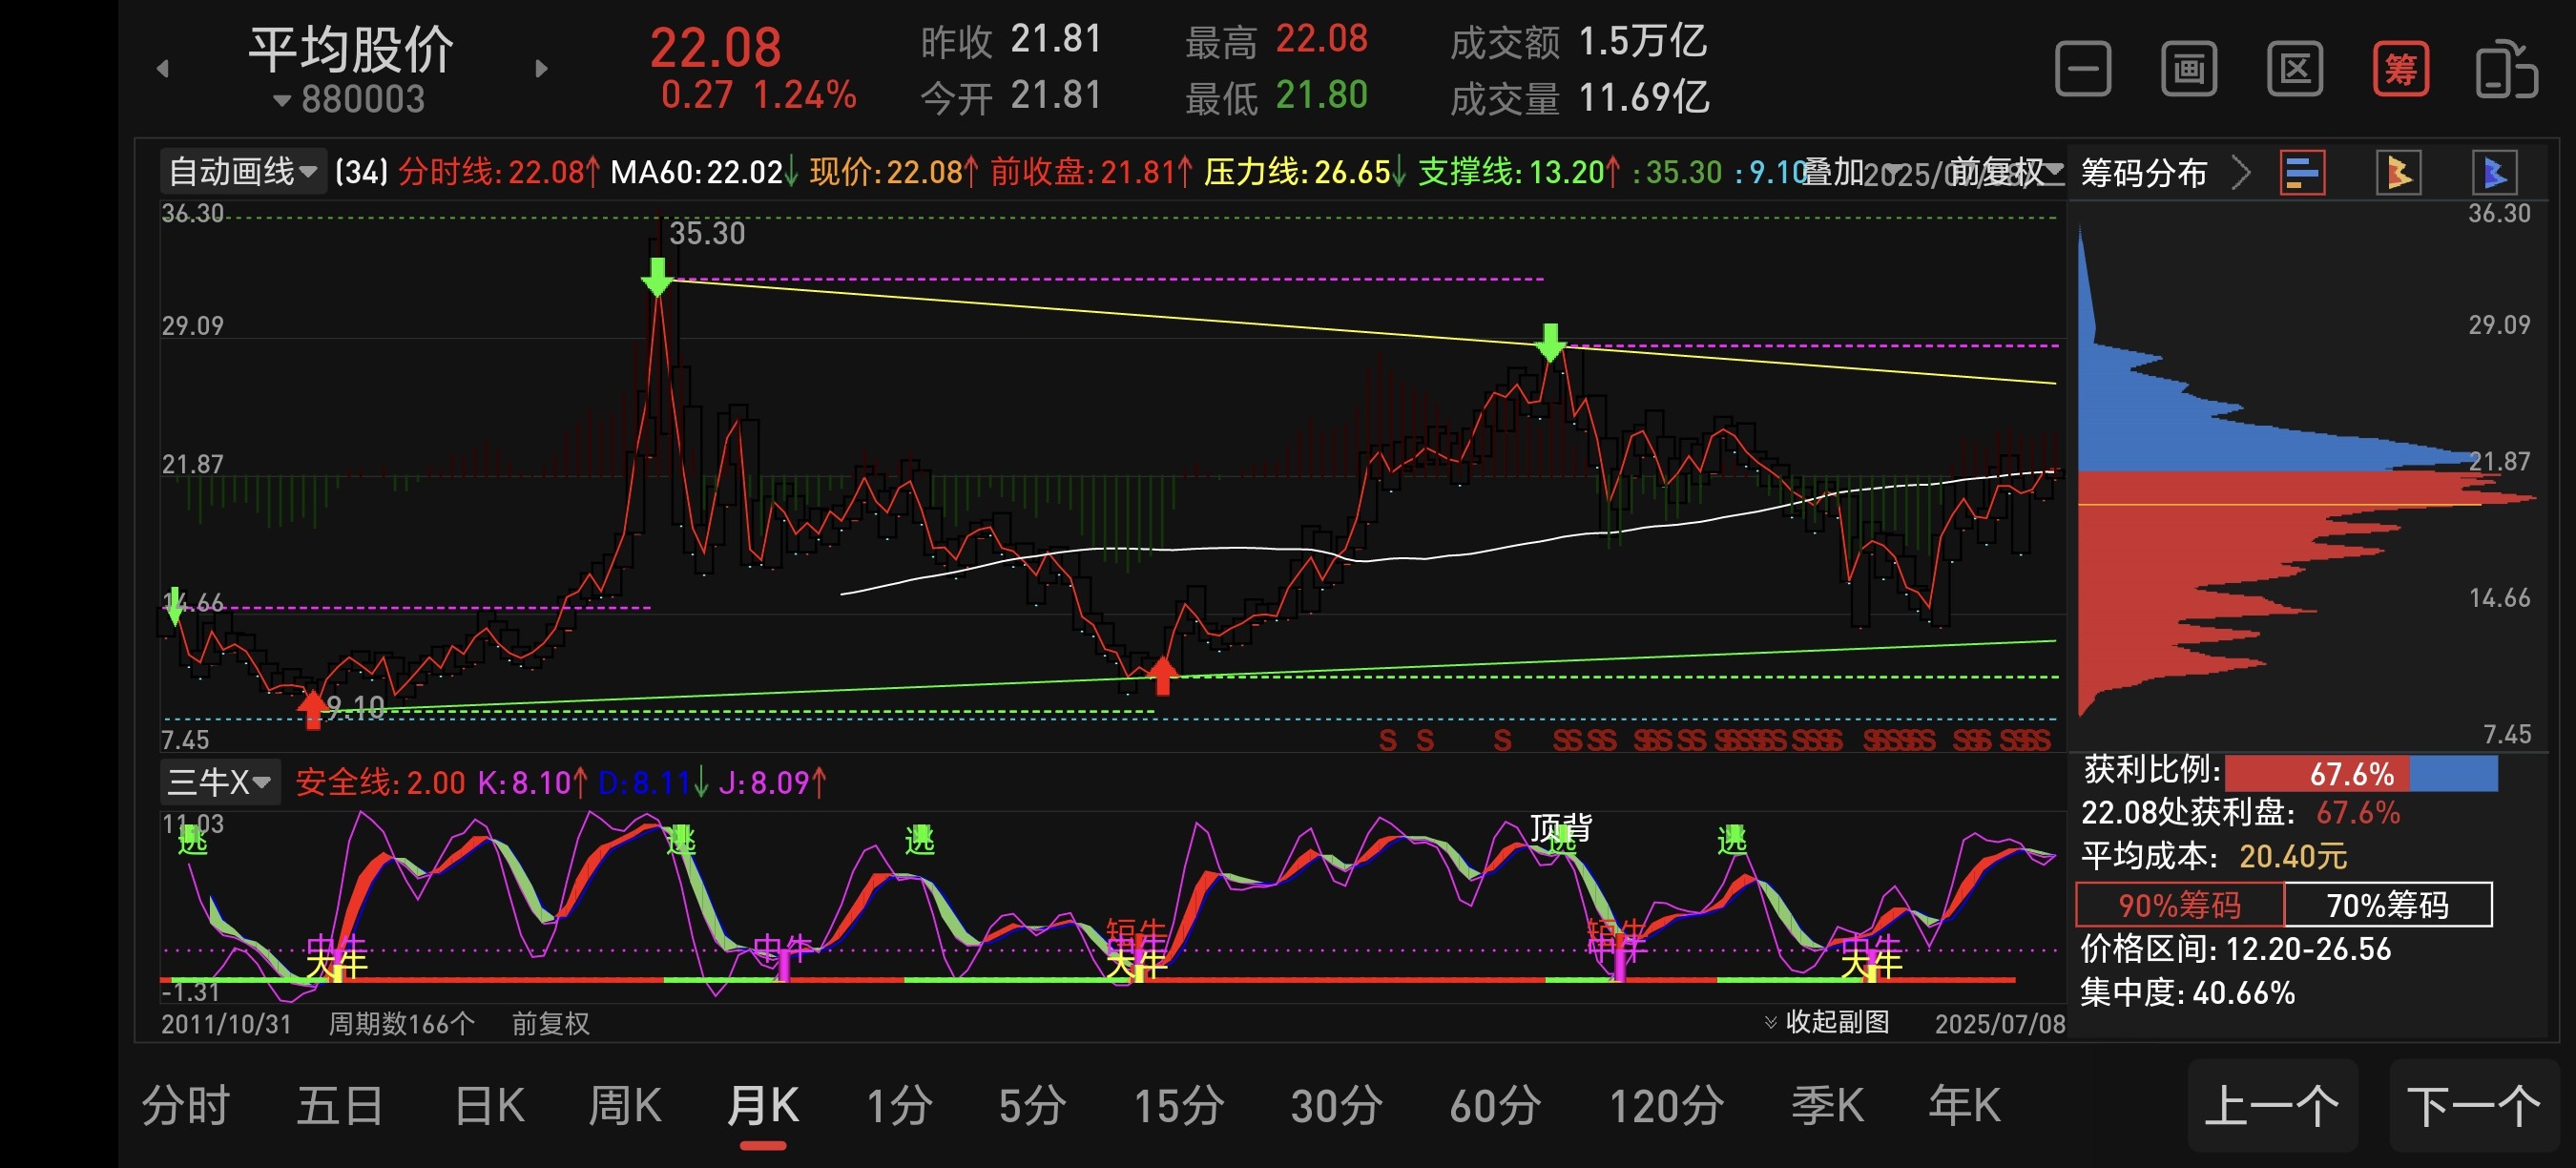Click the minus square icon in top toolbar

(2083, 68)
